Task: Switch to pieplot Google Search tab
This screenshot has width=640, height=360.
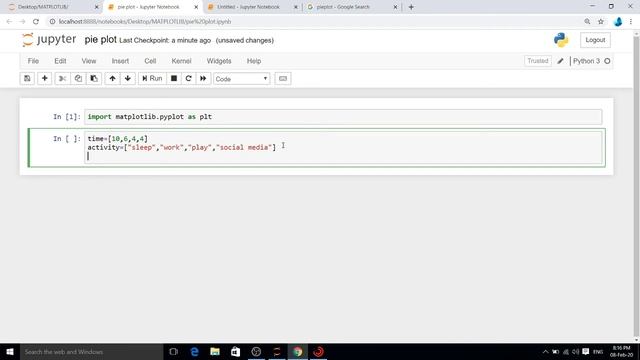Action: pyautogui.click(x=352, y=7)
